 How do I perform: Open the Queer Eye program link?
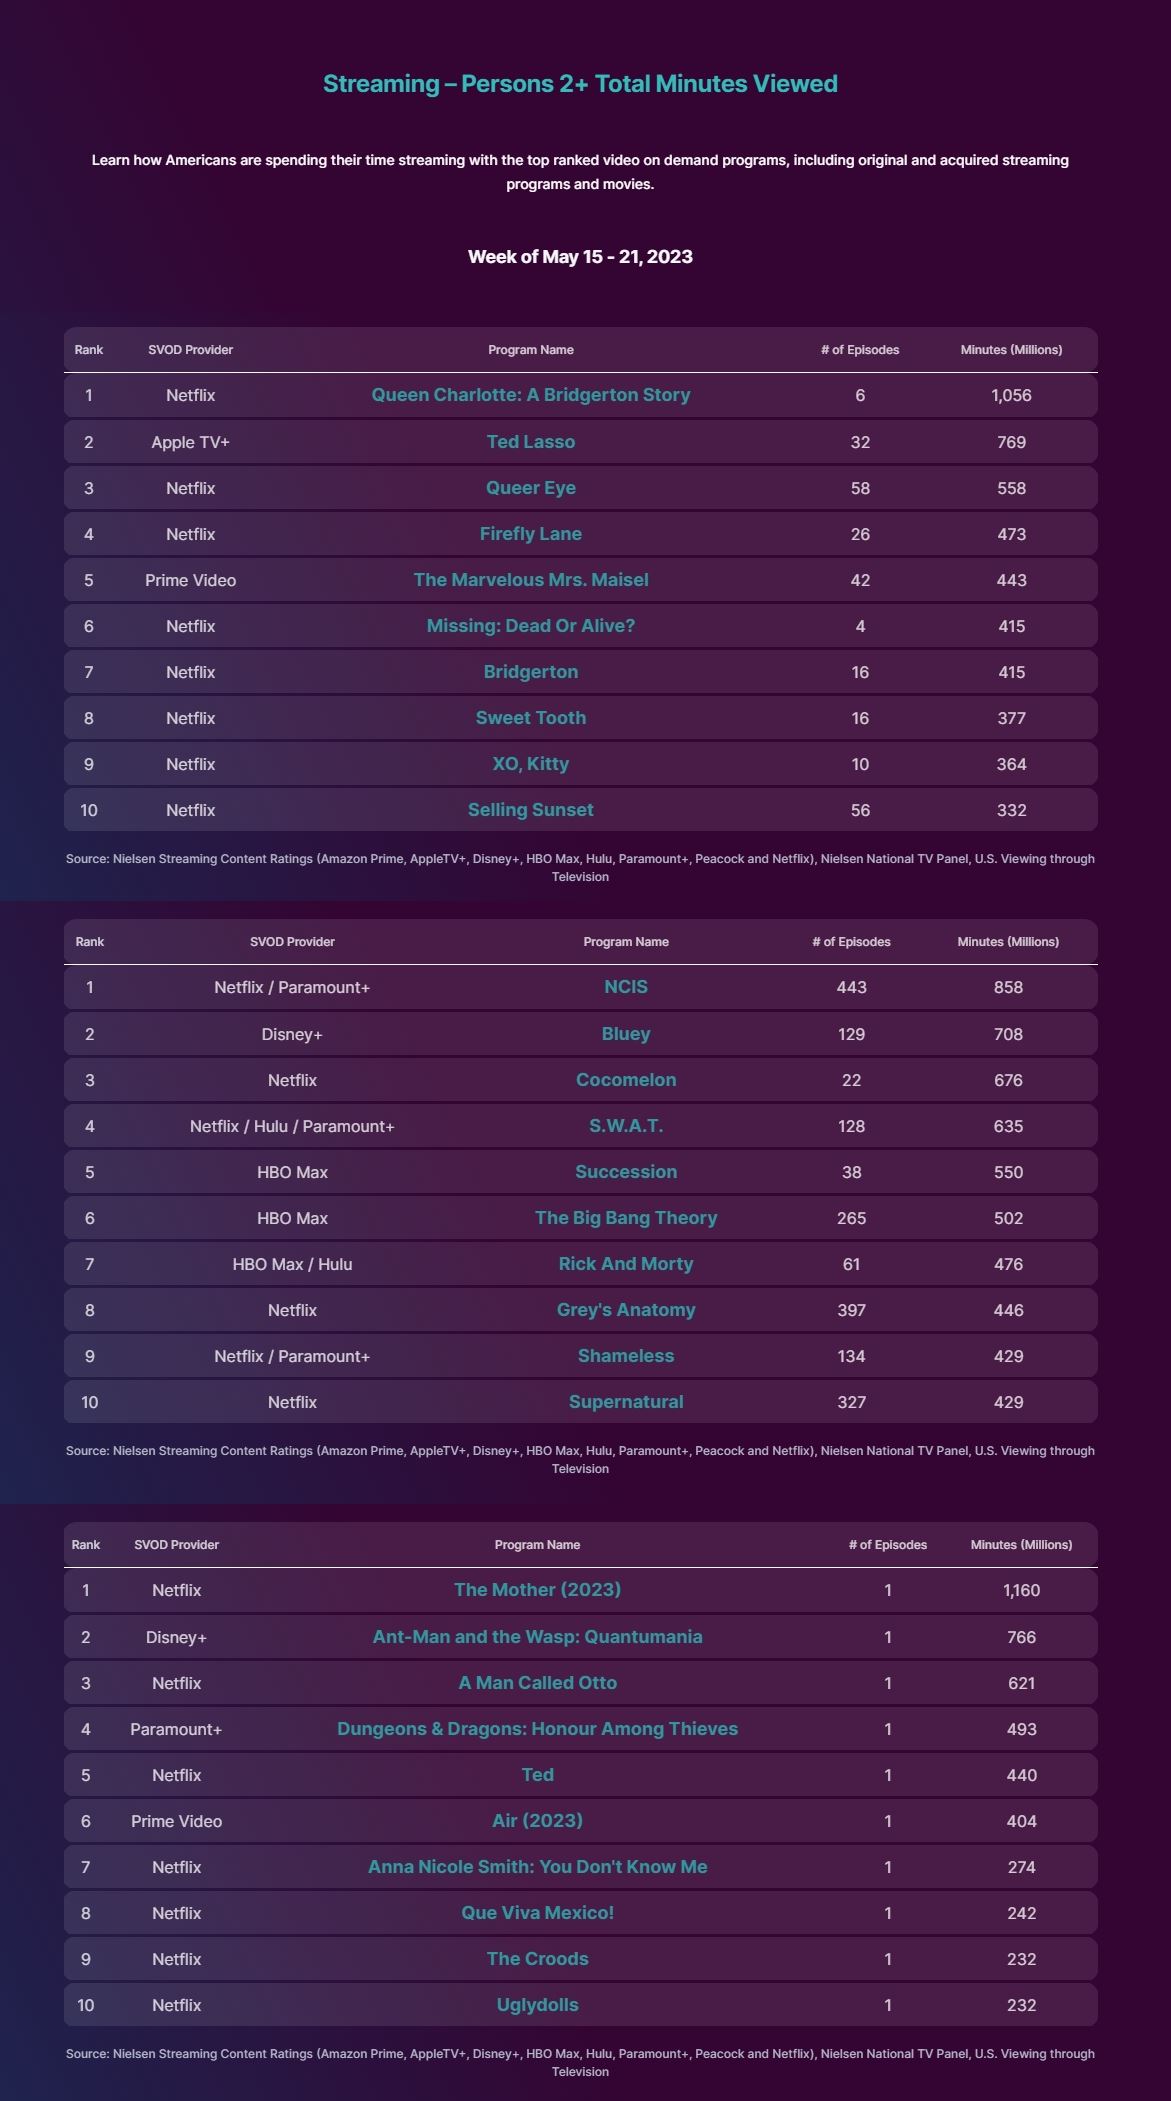click(x=530, y=488)
